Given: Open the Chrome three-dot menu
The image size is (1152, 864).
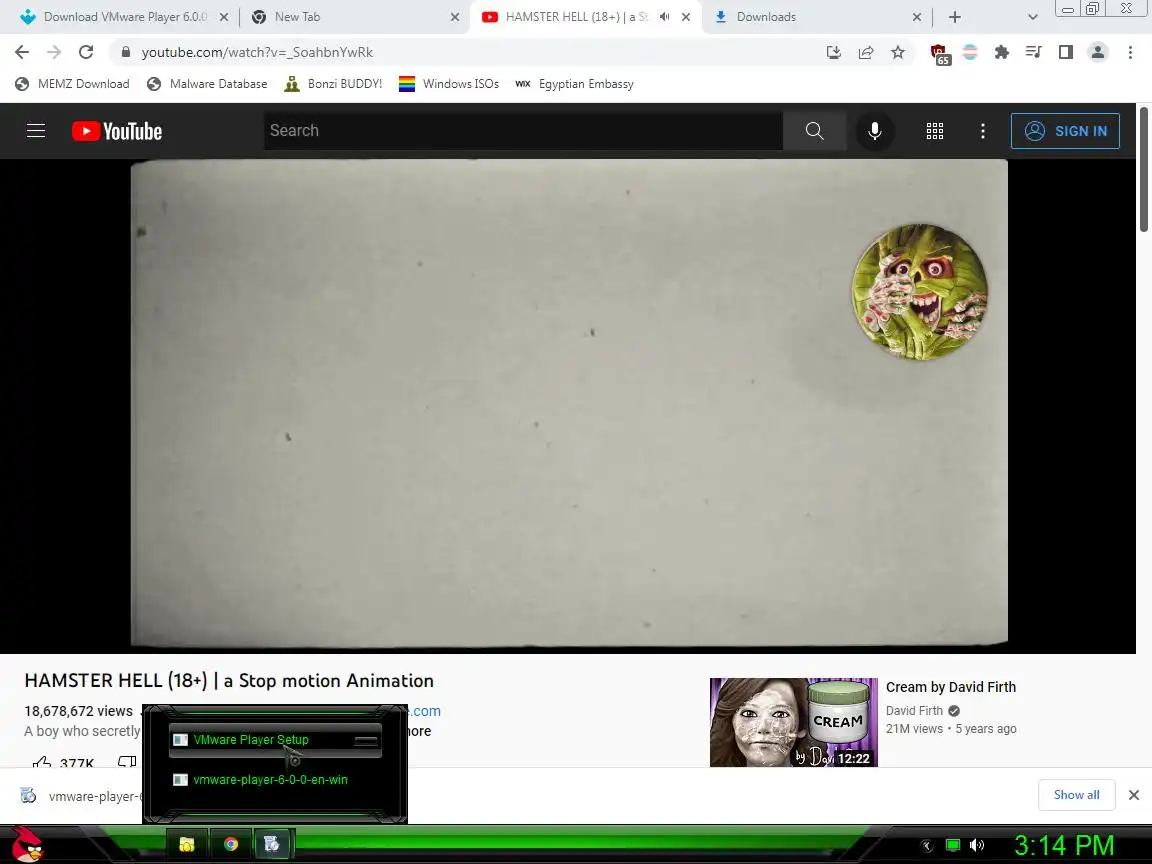Looking at the screenshot, I should 1130,52.
